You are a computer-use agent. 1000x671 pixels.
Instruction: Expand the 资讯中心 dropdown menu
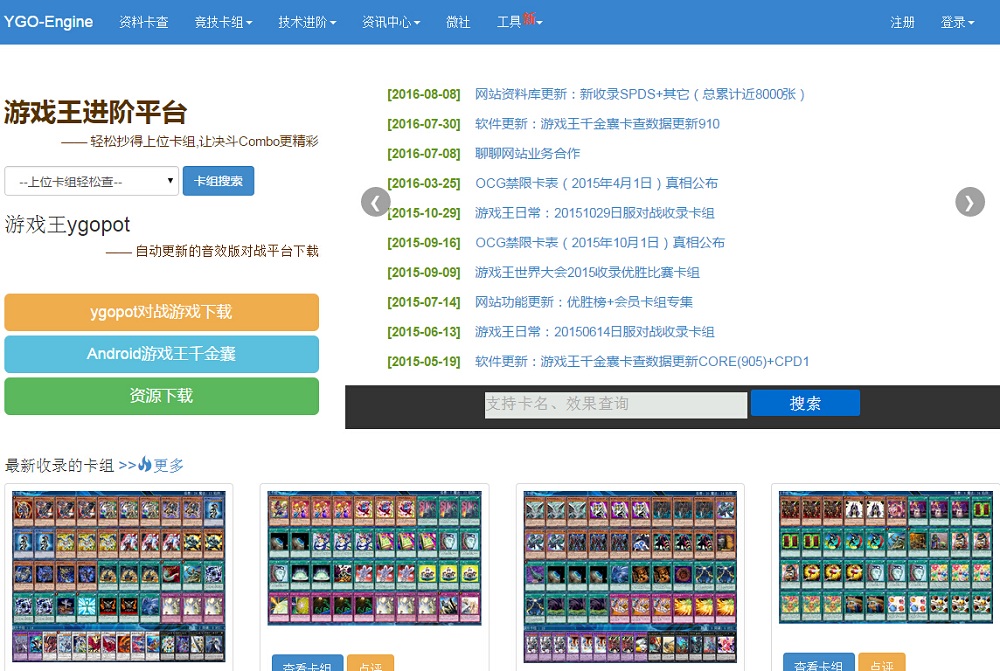391,22
